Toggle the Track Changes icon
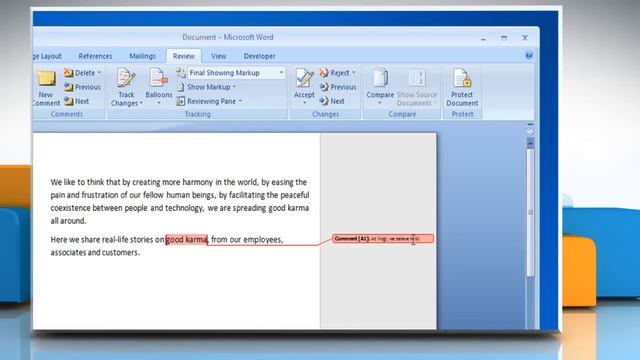This screenshot has width=640, height=360. click(x=126, y=78)
